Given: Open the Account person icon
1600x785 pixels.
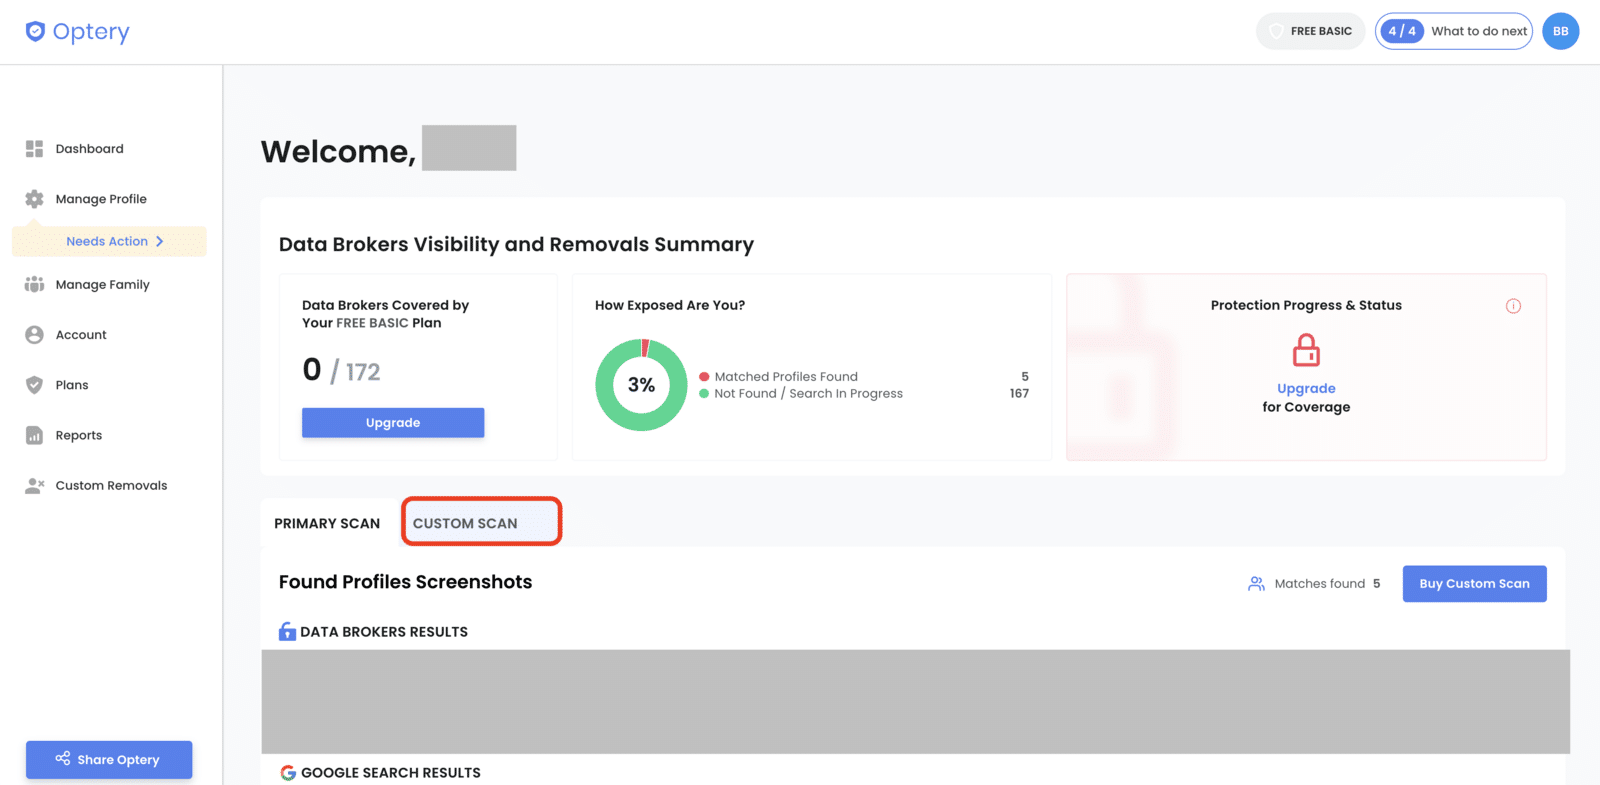Looking at the screenshot, I should coord(34,335).
